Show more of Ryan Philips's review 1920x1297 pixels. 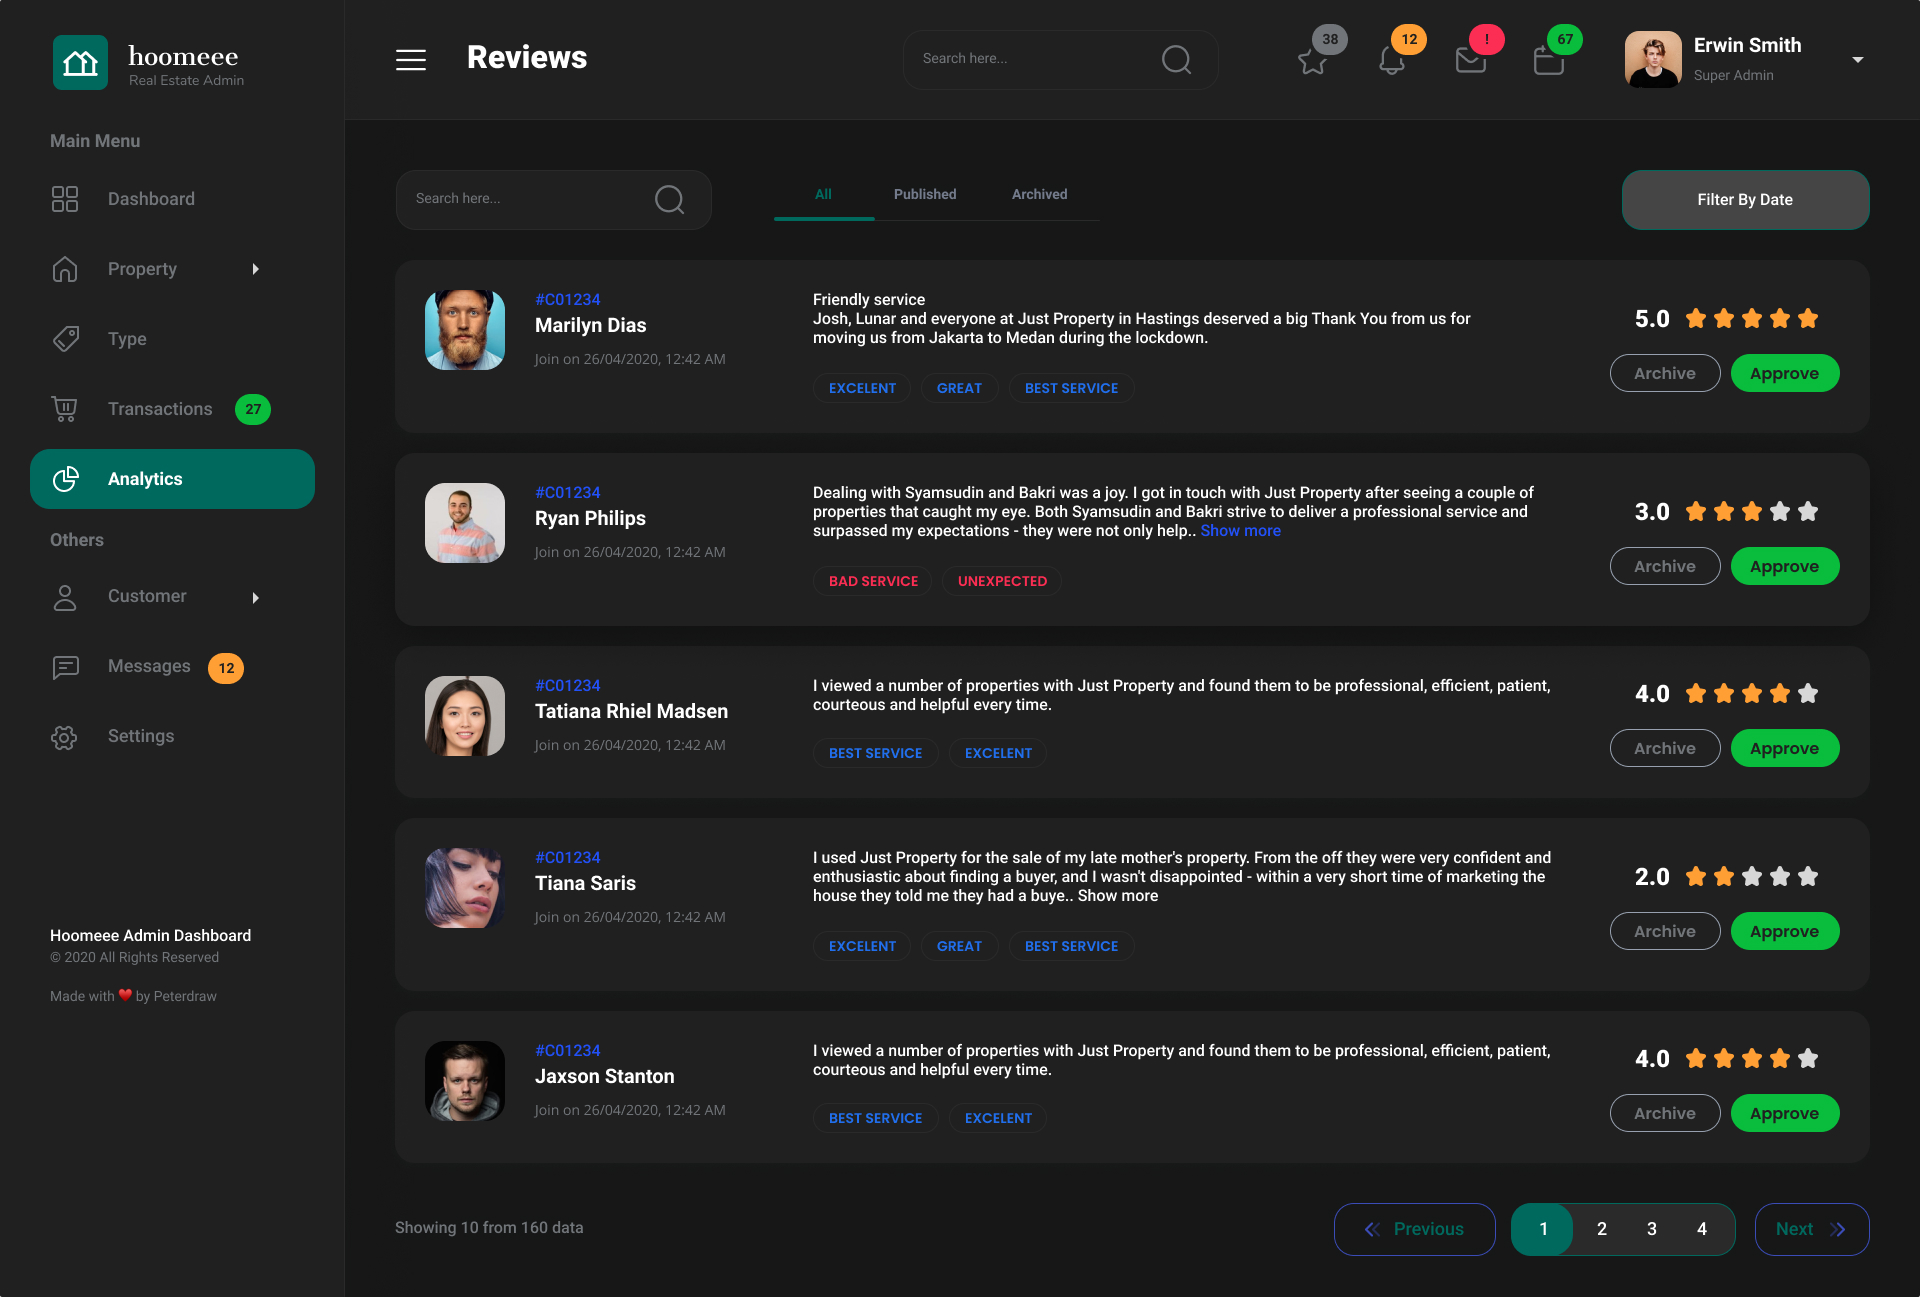pyautogui.click(x=1240, y=531)
